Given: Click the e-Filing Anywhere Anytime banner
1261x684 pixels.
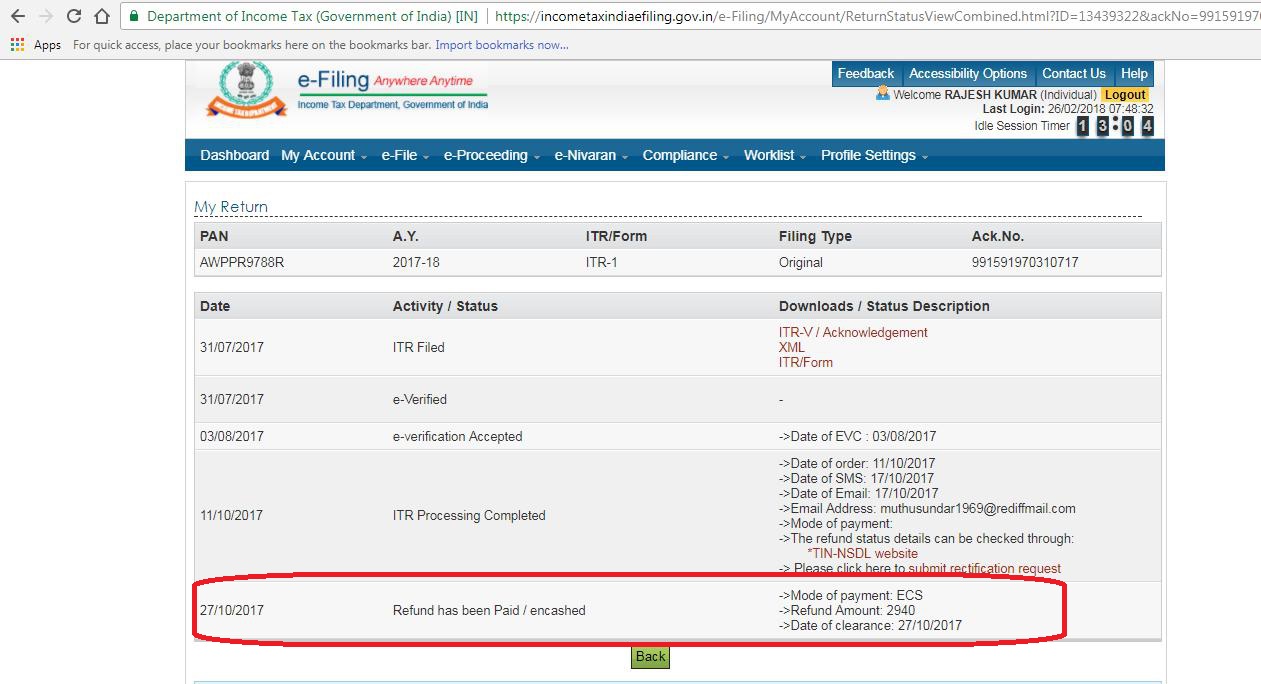Looking at the screenshot, I should pos(393,90).
